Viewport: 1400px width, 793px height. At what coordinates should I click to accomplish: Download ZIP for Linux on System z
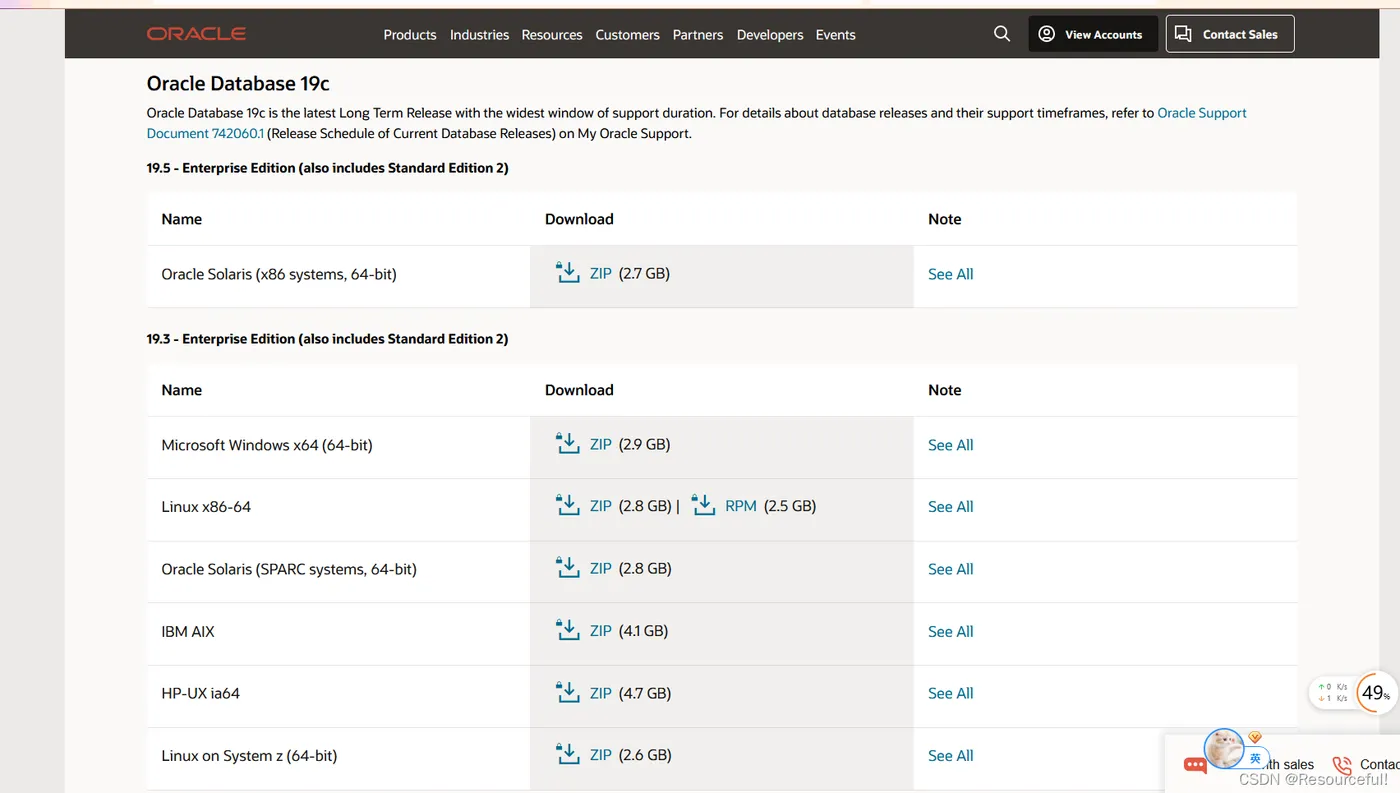point(600,755)
